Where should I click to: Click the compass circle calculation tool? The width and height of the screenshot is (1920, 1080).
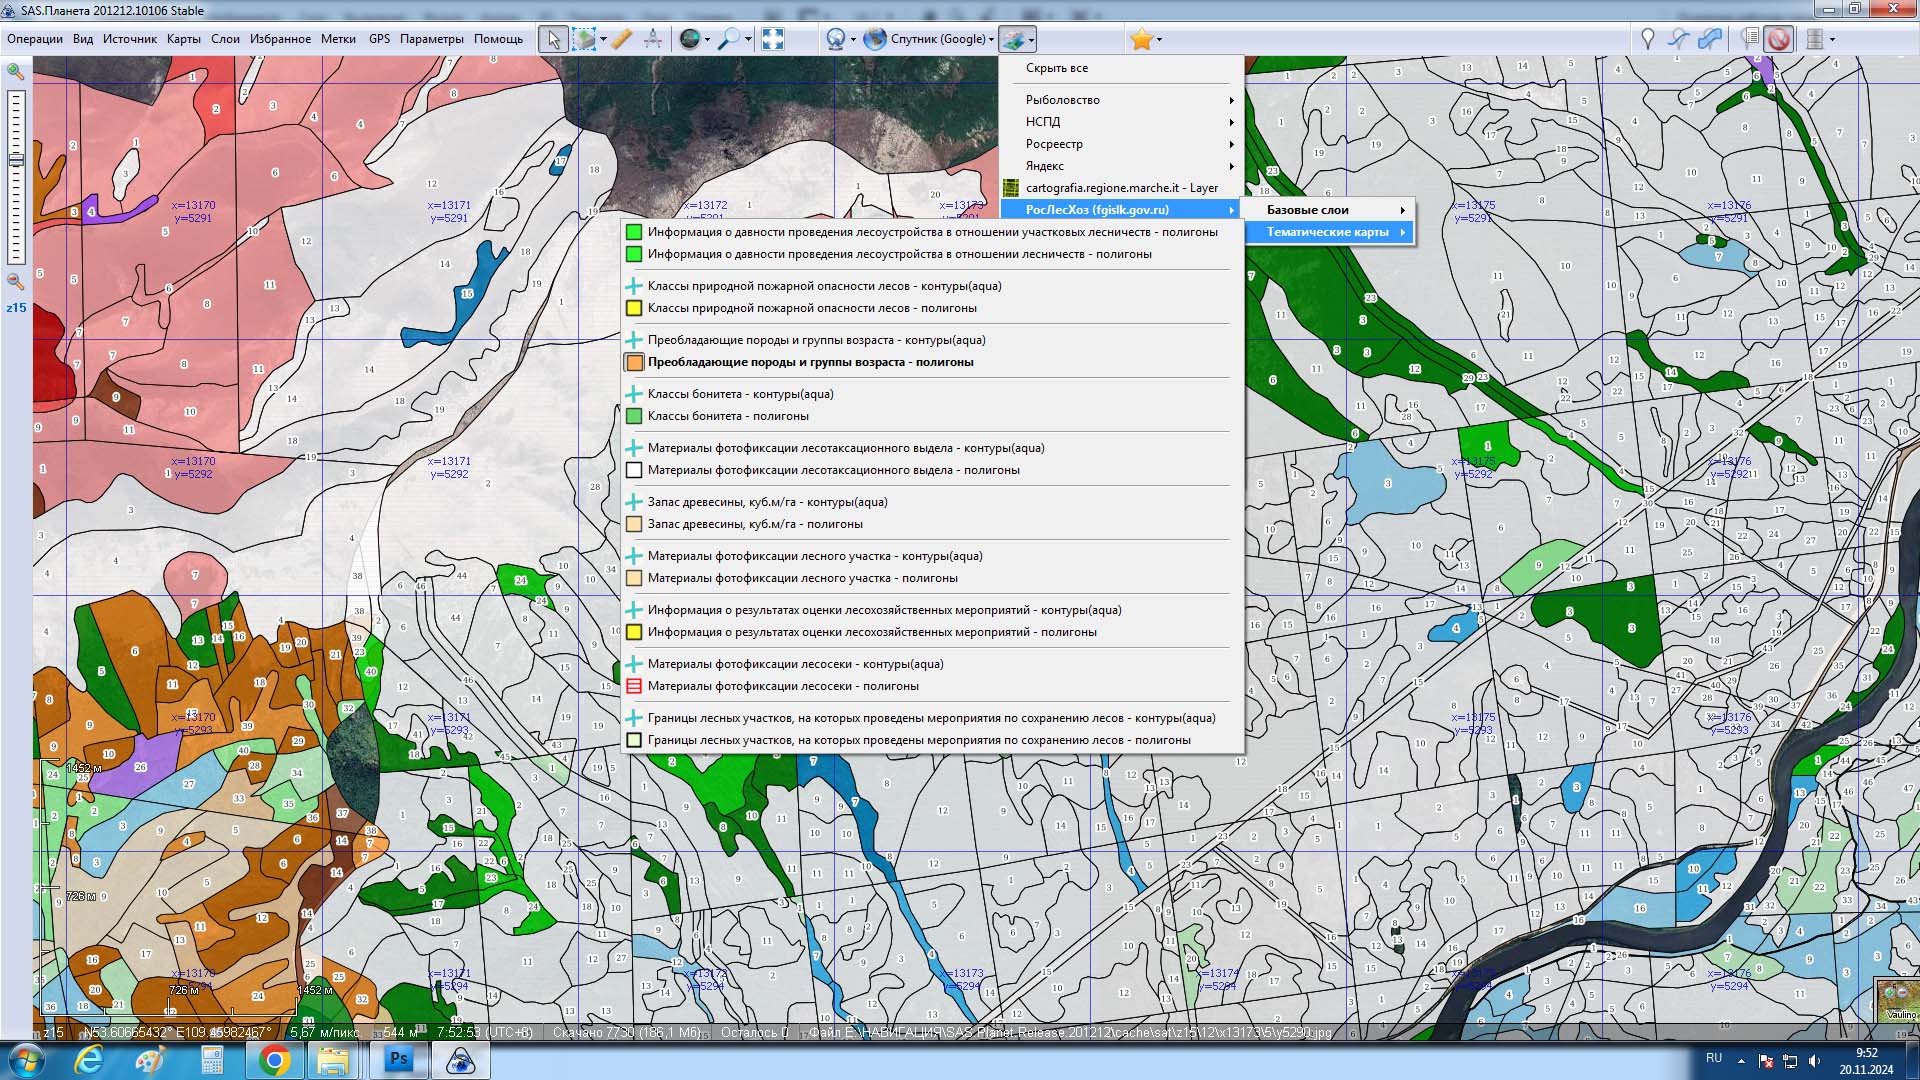tap(652, 39)
